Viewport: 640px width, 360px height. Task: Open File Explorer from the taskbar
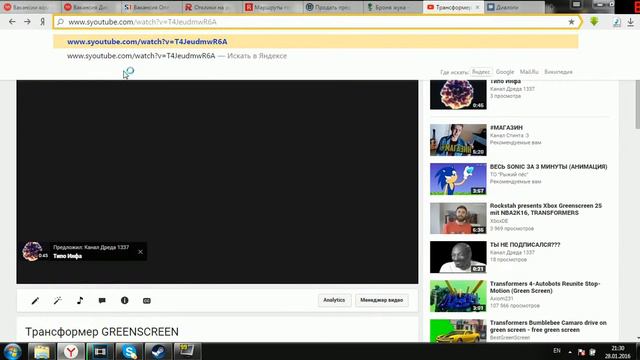pos(42,351)
